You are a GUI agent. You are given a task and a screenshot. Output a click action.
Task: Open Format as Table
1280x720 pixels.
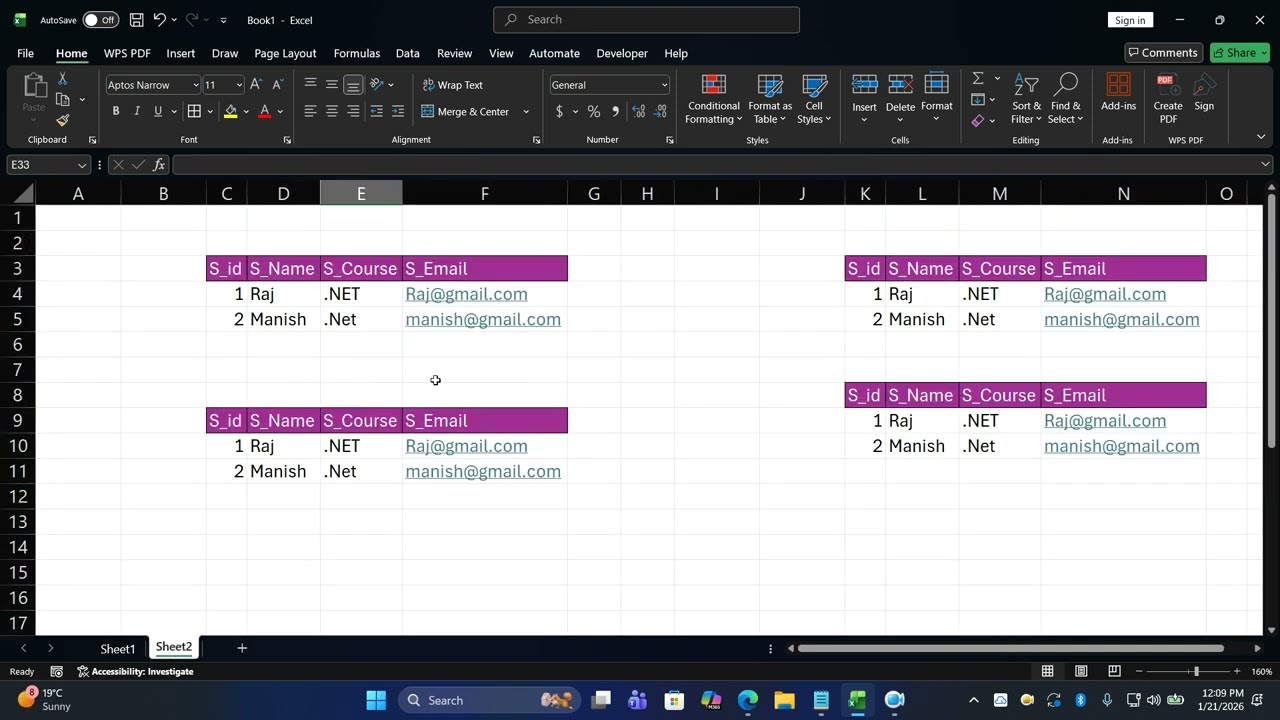point(770,99)
